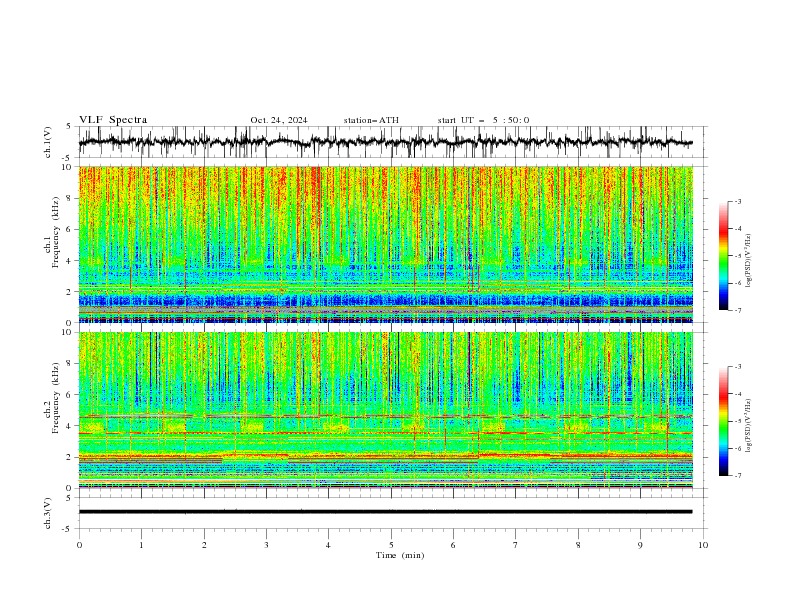Click the "5" minute tick on time axis
Image resolution: width=792 pixels, height=612 pixels.
coord(391,545)
